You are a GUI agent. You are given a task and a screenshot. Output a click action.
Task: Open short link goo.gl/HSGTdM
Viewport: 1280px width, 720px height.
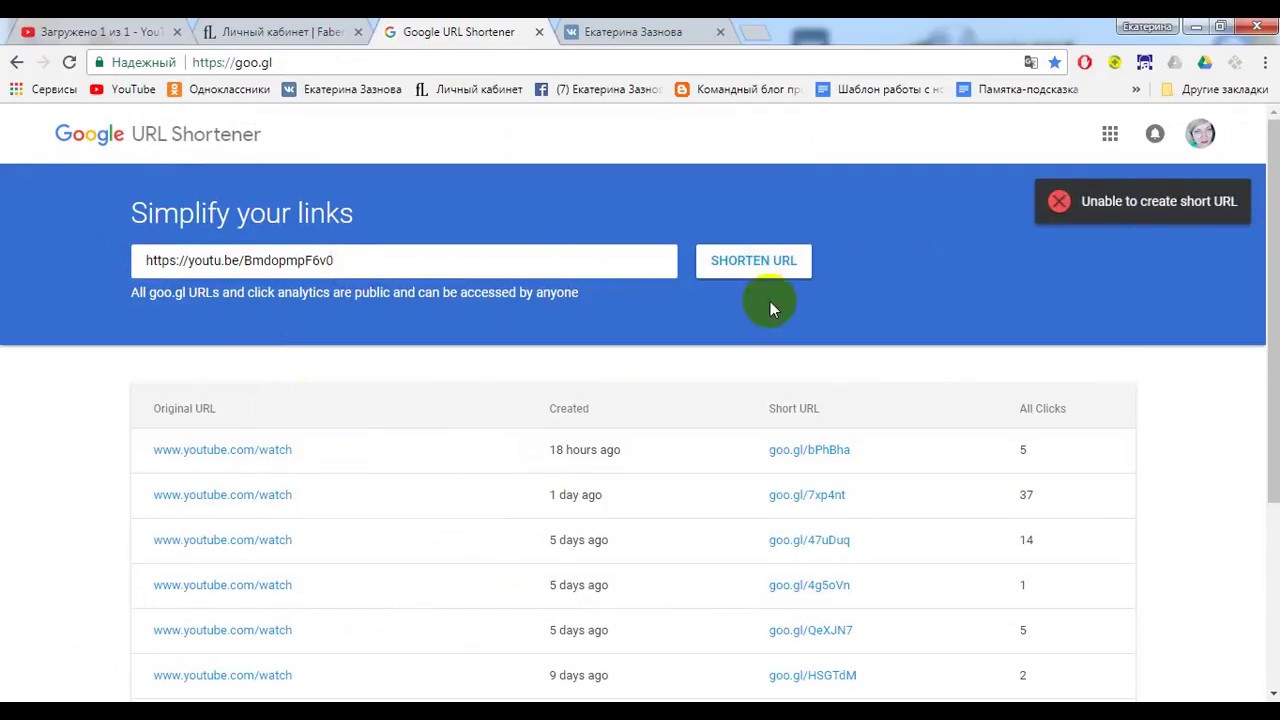click(812, 675)
